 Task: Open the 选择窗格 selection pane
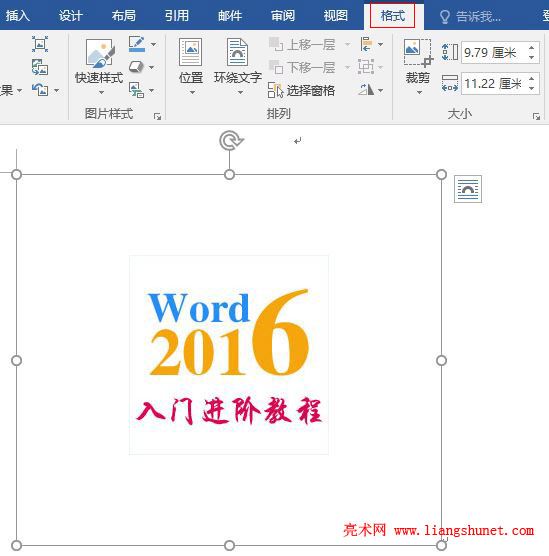301,90
